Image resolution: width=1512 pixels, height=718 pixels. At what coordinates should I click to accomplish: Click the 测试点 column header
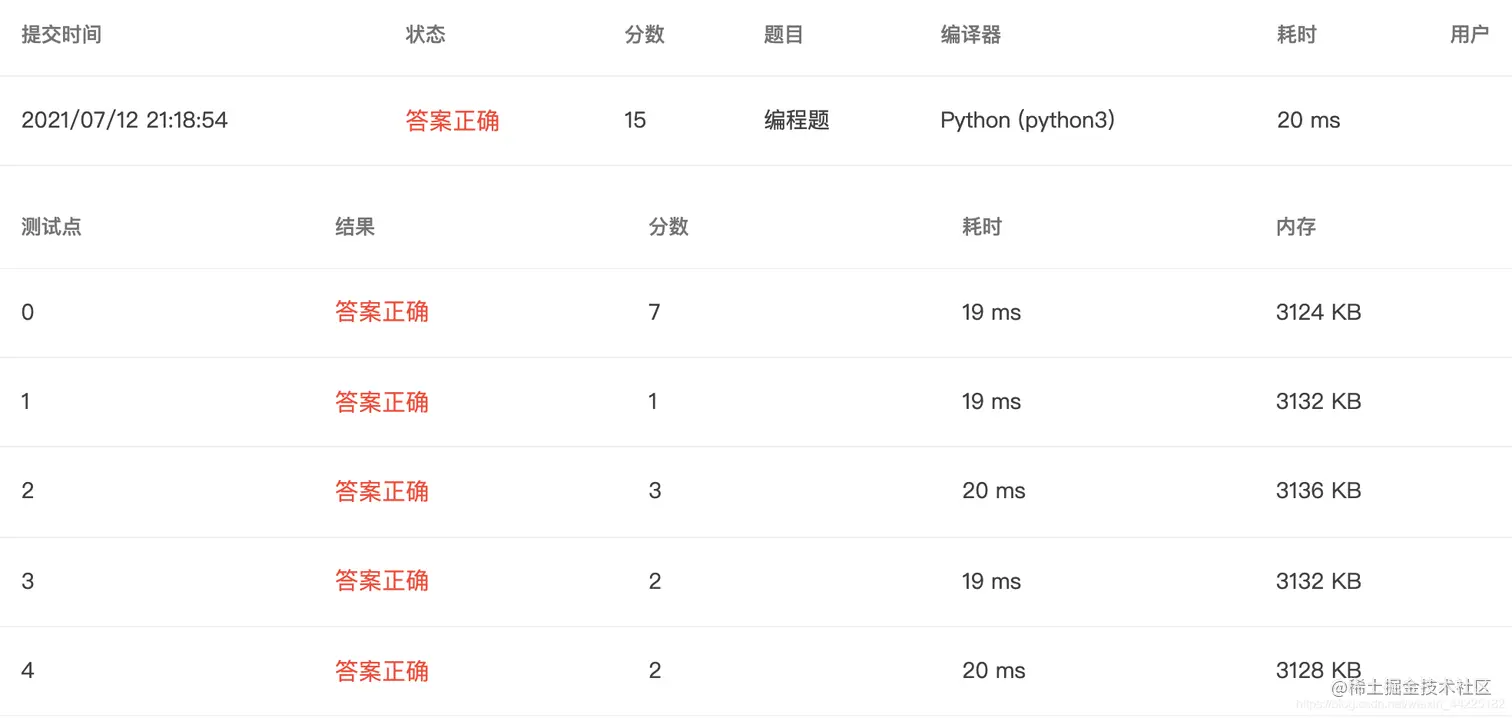pos(51,227)
